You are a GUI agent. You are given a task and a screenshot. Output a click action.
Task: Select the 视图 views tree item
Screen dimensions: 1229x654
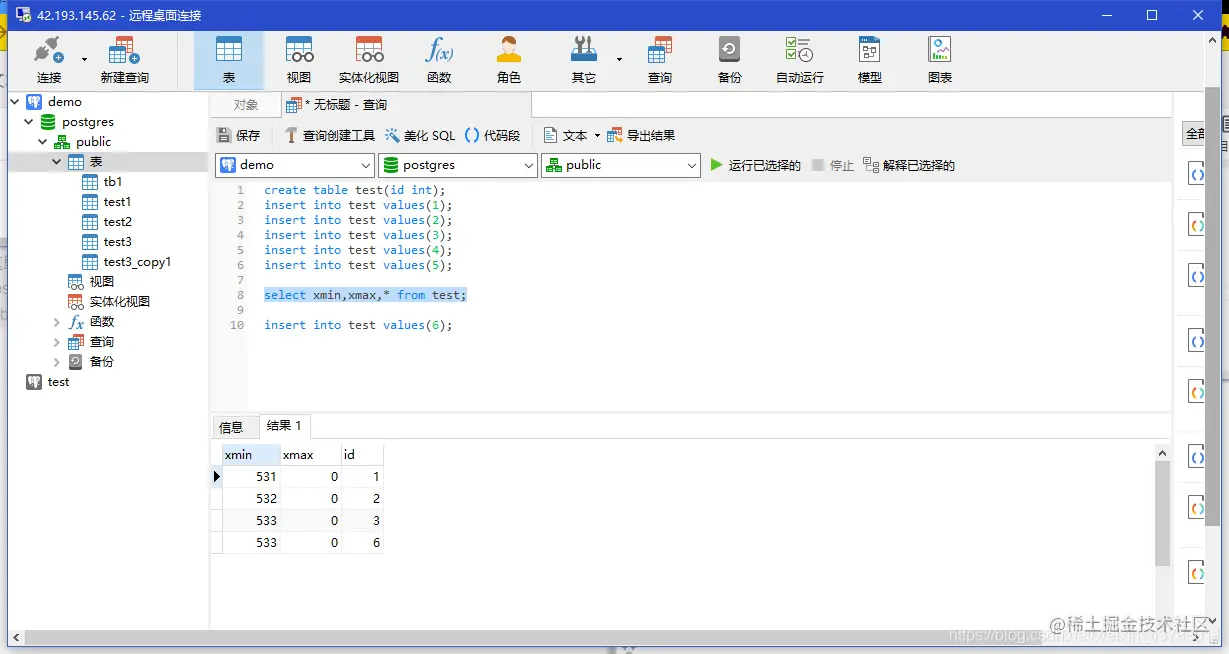point(101,281)
